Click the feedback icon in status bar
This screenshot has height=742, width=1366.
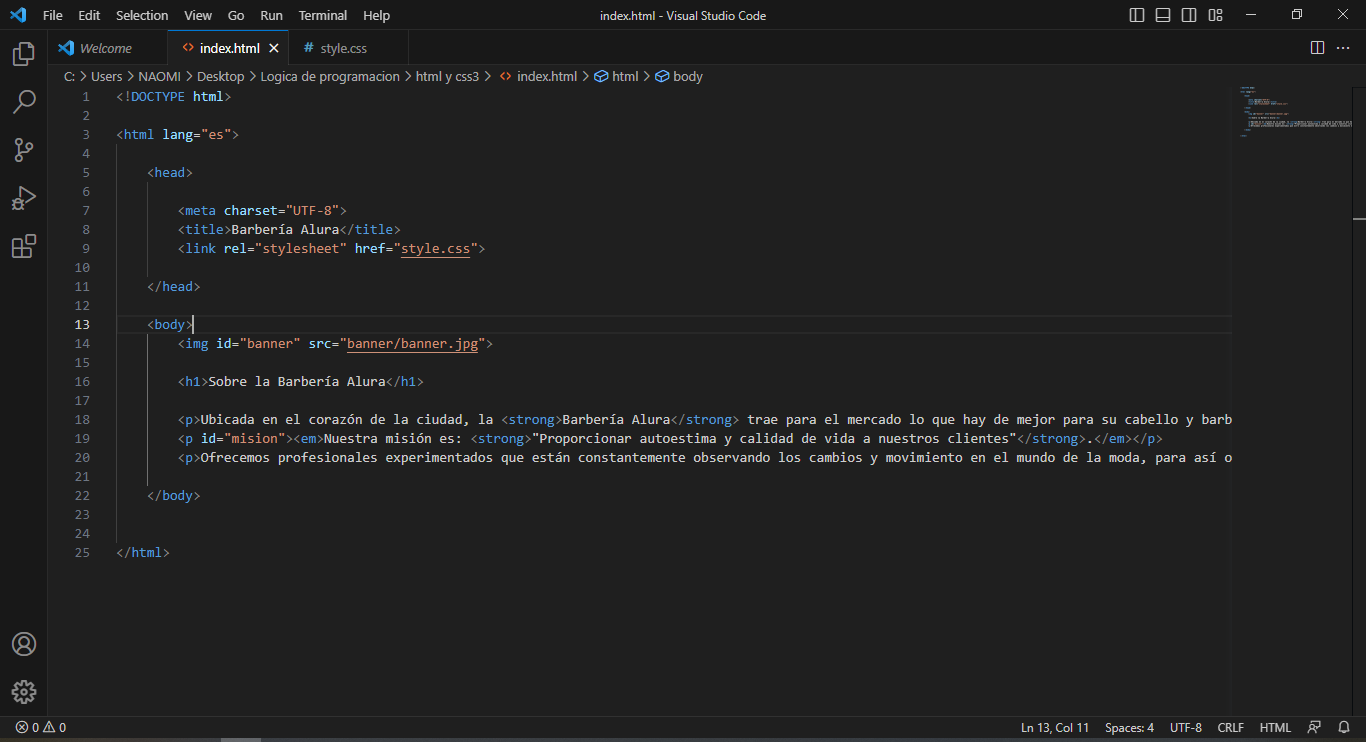(1314, 728)
